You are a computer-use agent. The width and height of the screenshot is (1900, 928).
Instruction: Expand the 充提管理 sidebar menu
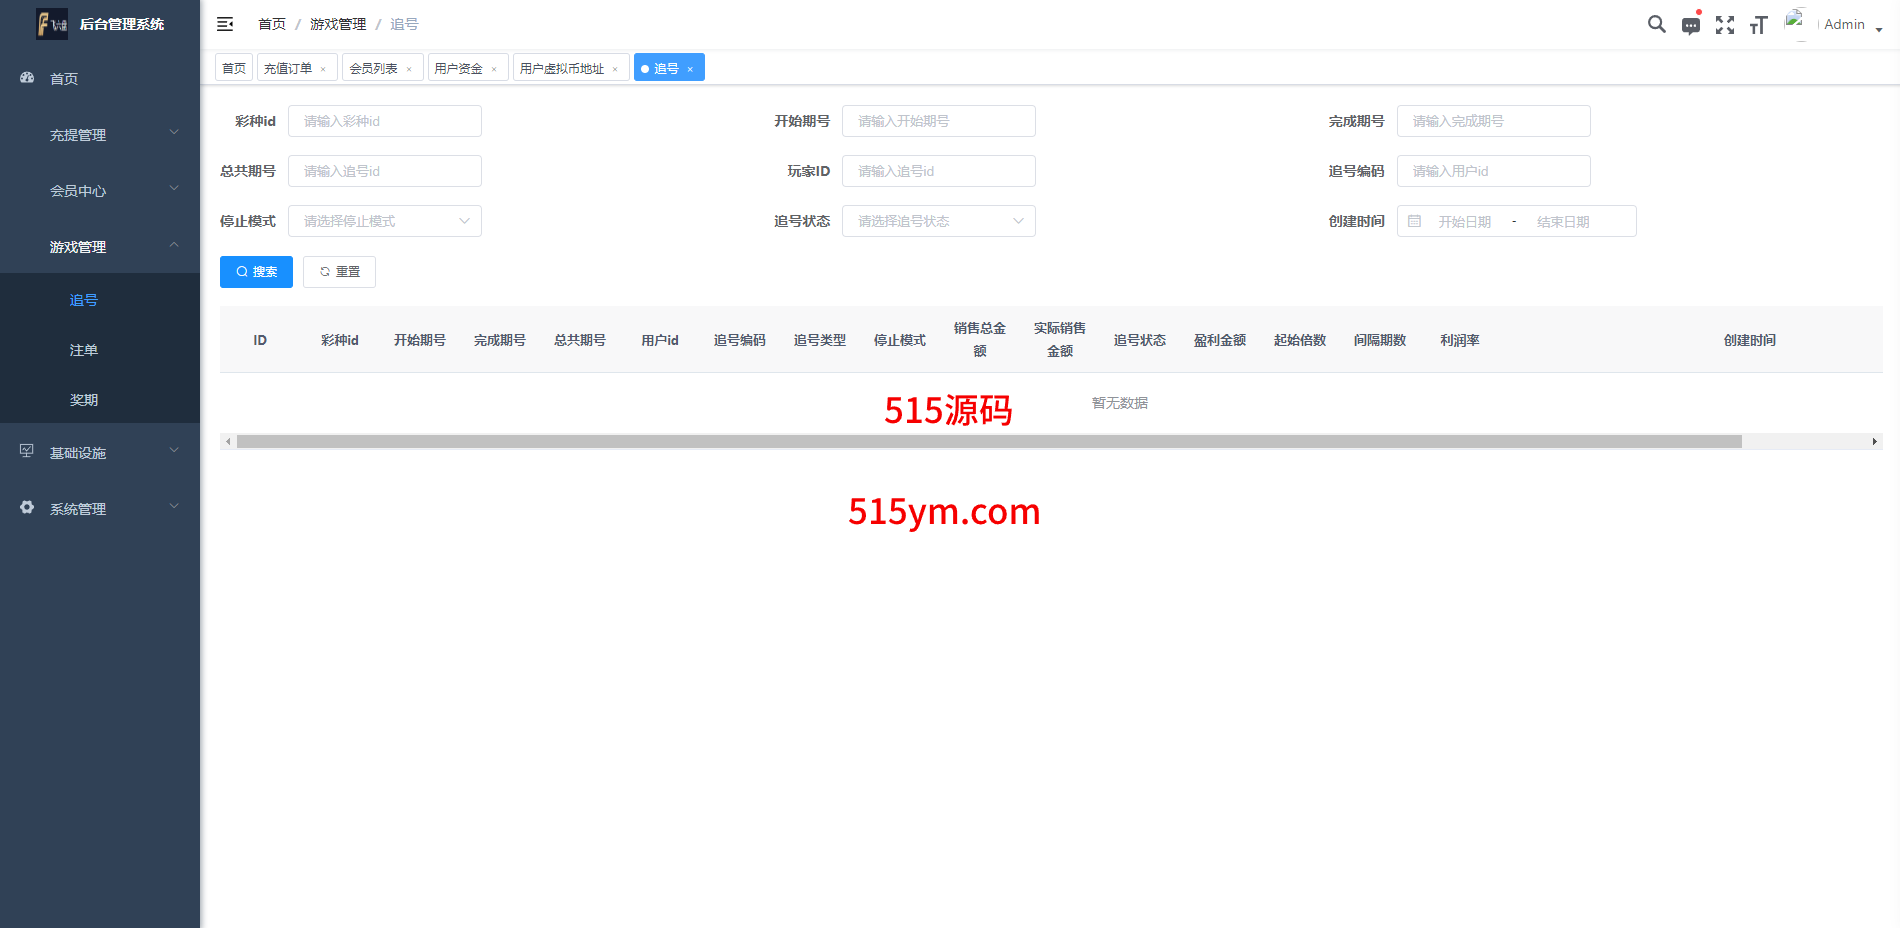point(100,134)
